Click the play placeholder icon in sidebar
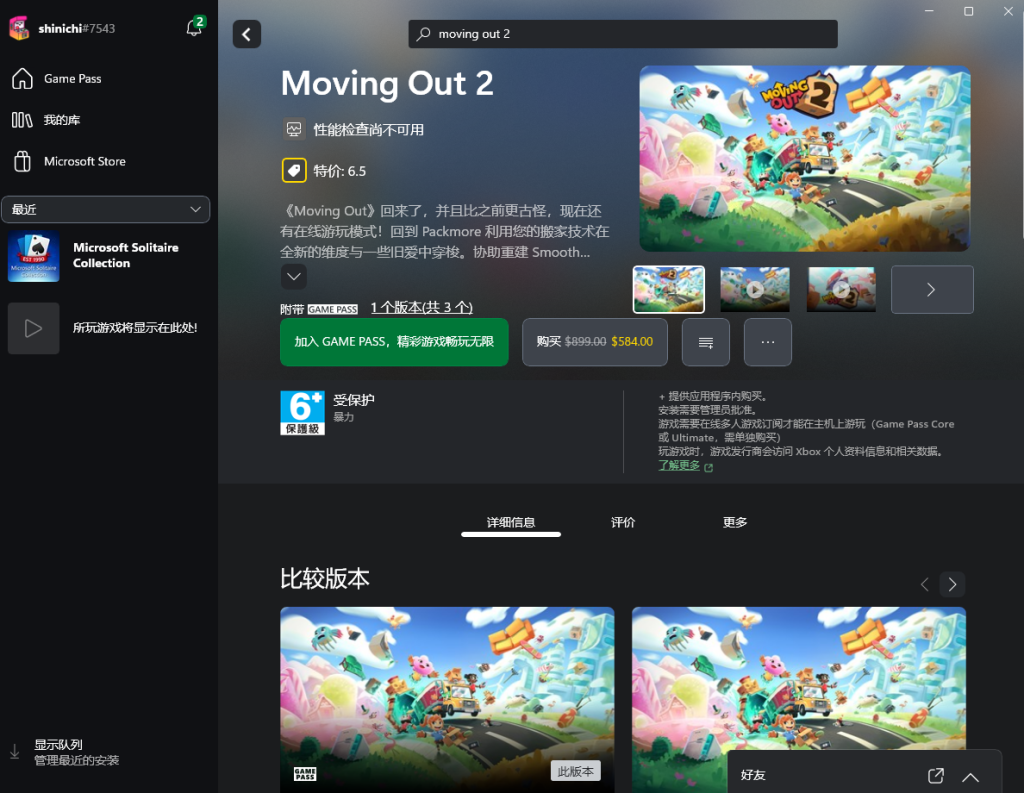 (x=33, y=328)
